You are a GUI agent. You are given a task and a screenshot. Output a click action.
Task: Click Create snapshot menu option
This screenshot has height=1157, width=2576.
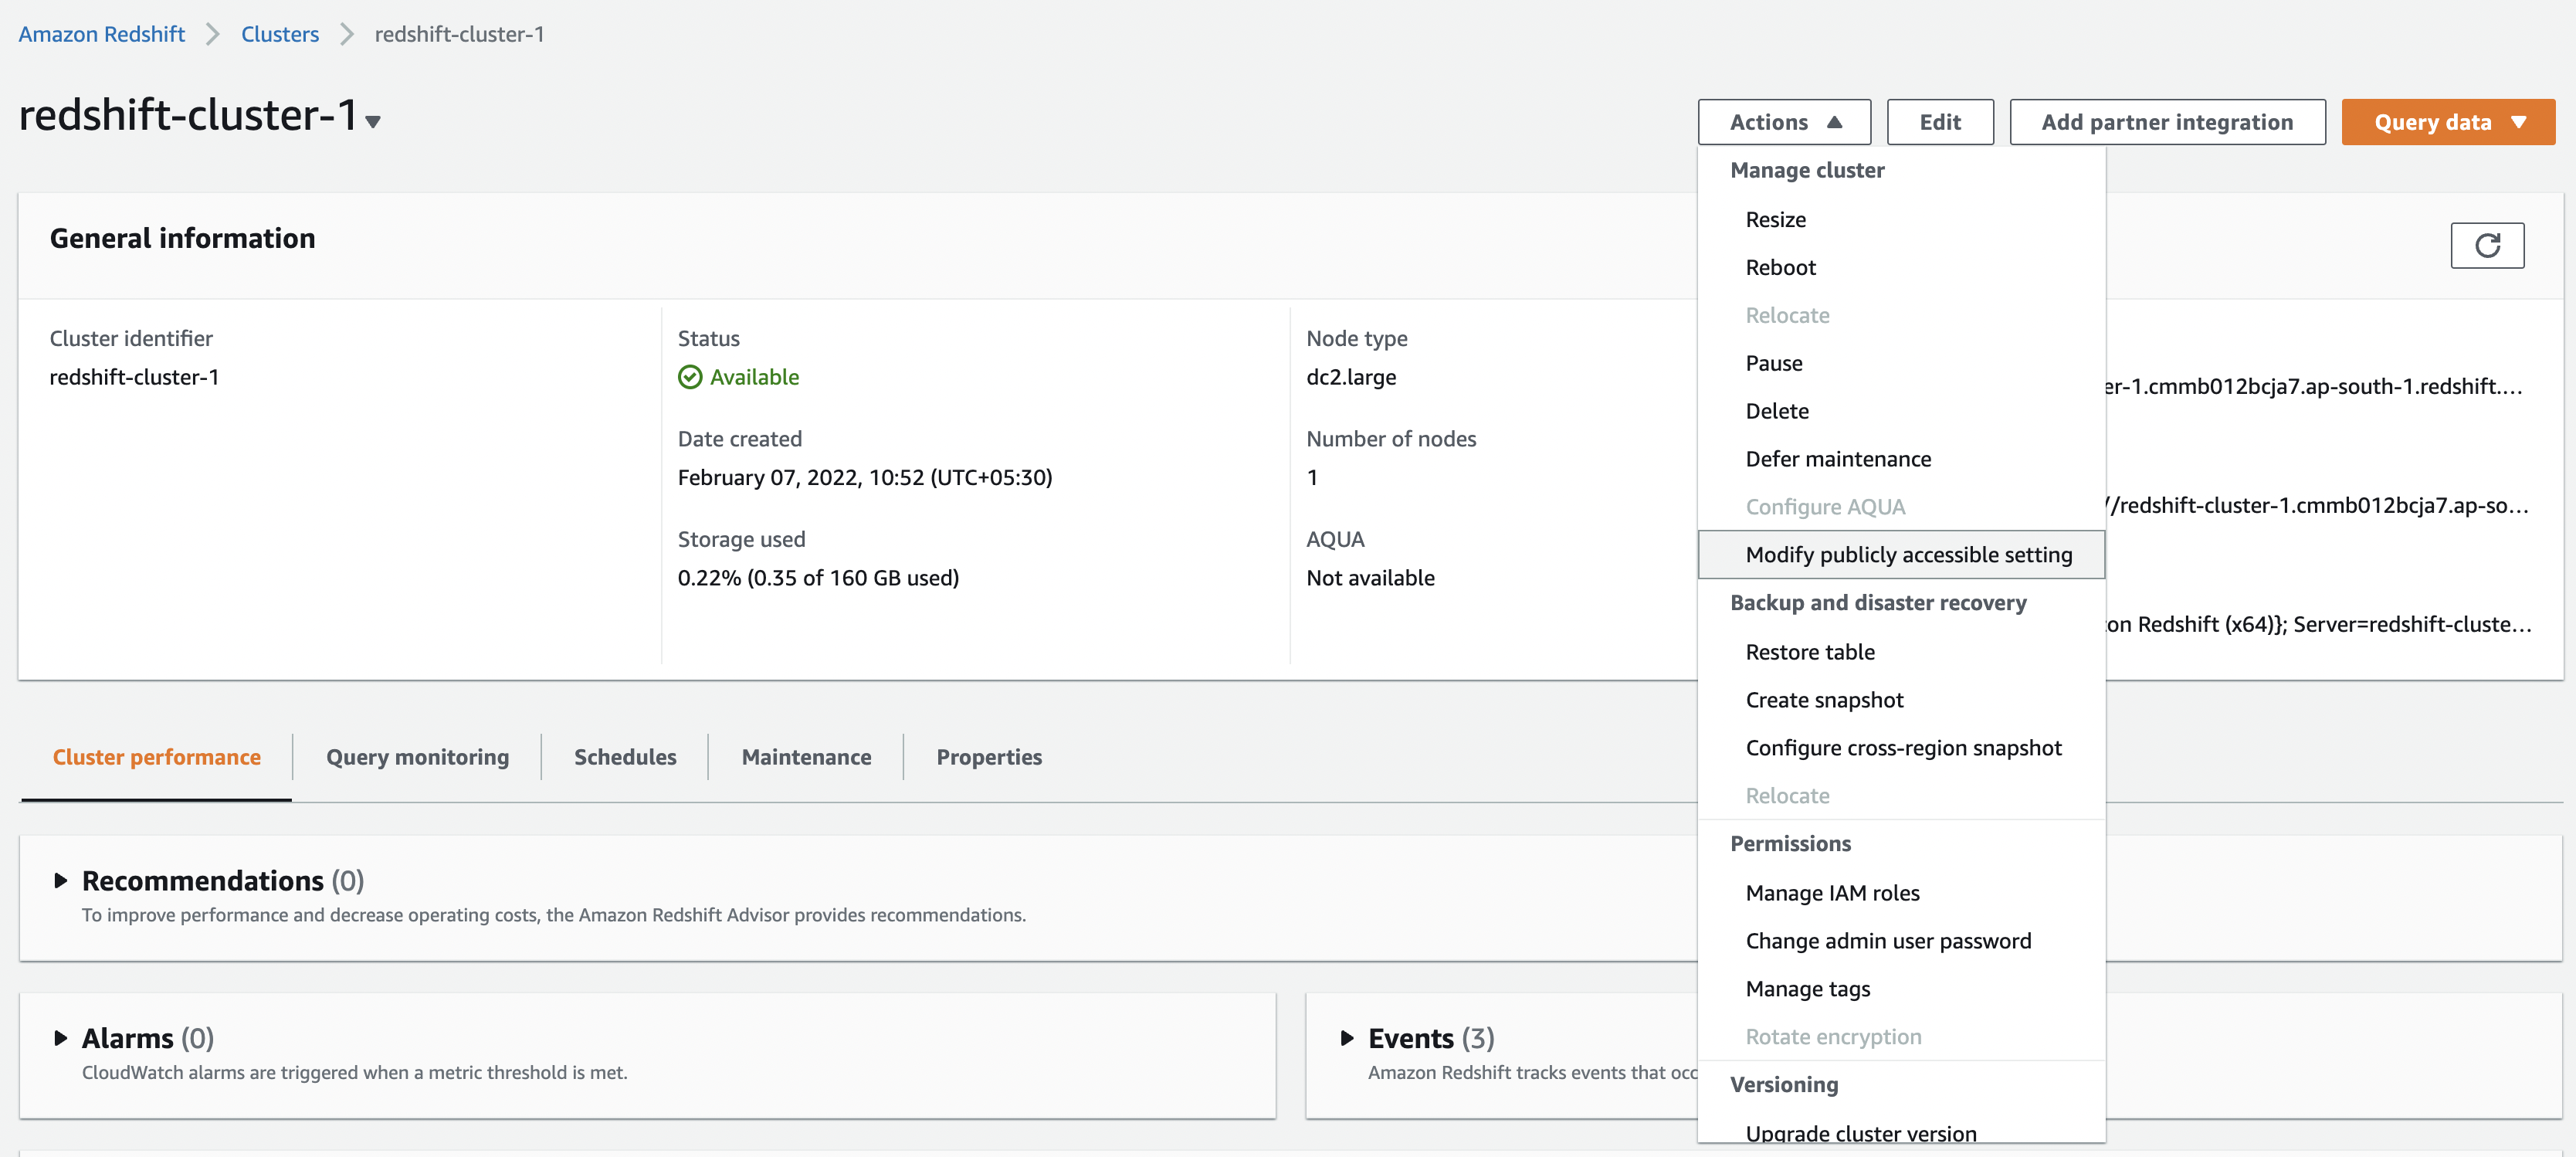(x=1823, y=699)
